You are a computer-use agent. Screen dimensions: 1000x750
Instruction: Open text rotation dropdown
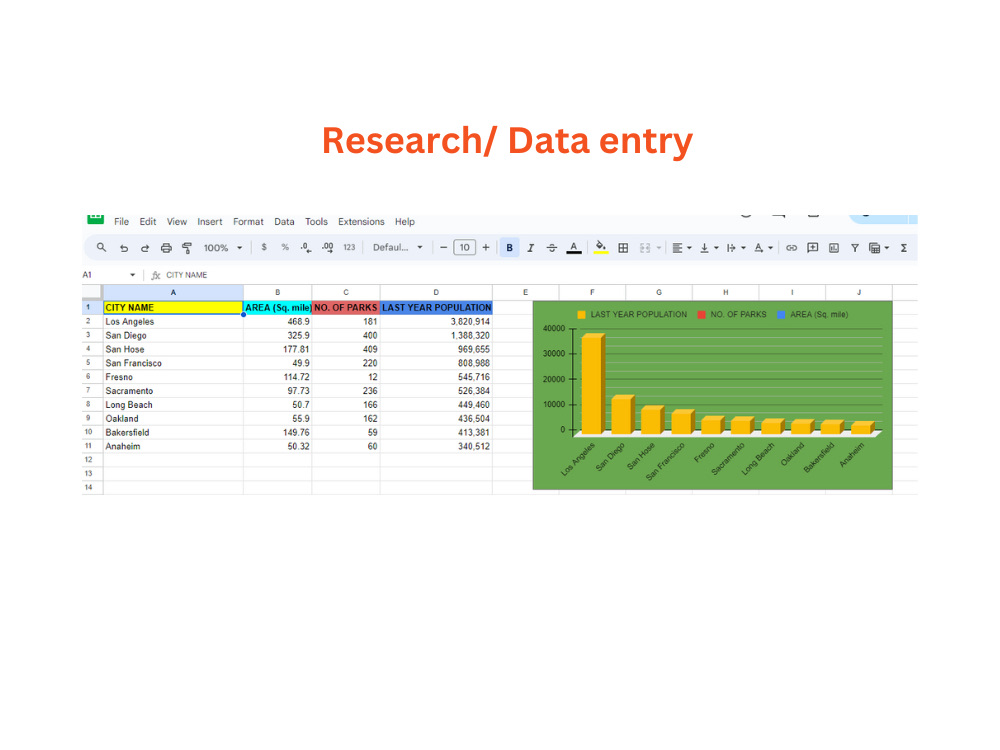tap(763, 248)
